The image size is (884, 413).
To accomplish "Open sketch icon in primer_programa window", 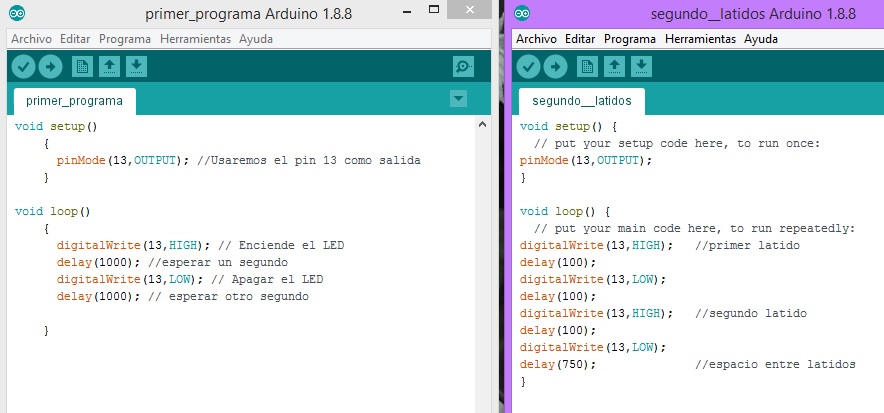I will (109, 66).
